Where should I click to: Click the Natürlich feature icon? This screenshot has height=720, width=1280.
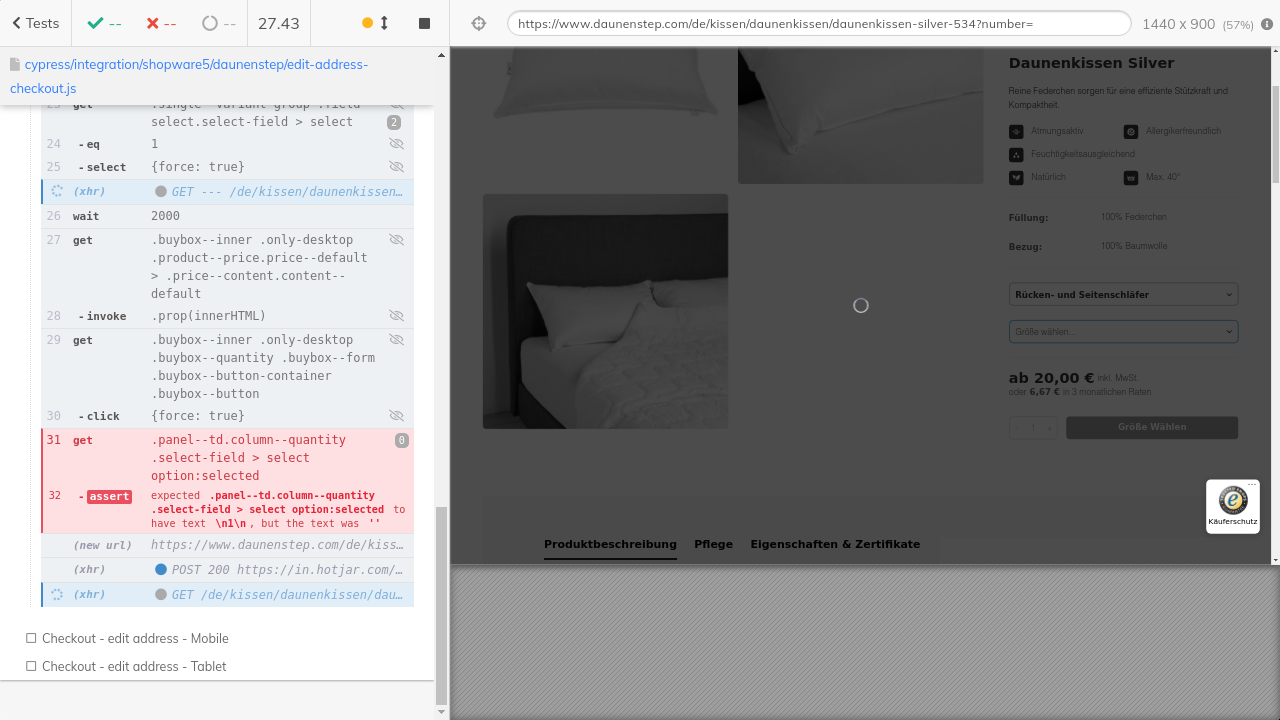tap(1016, 178)
